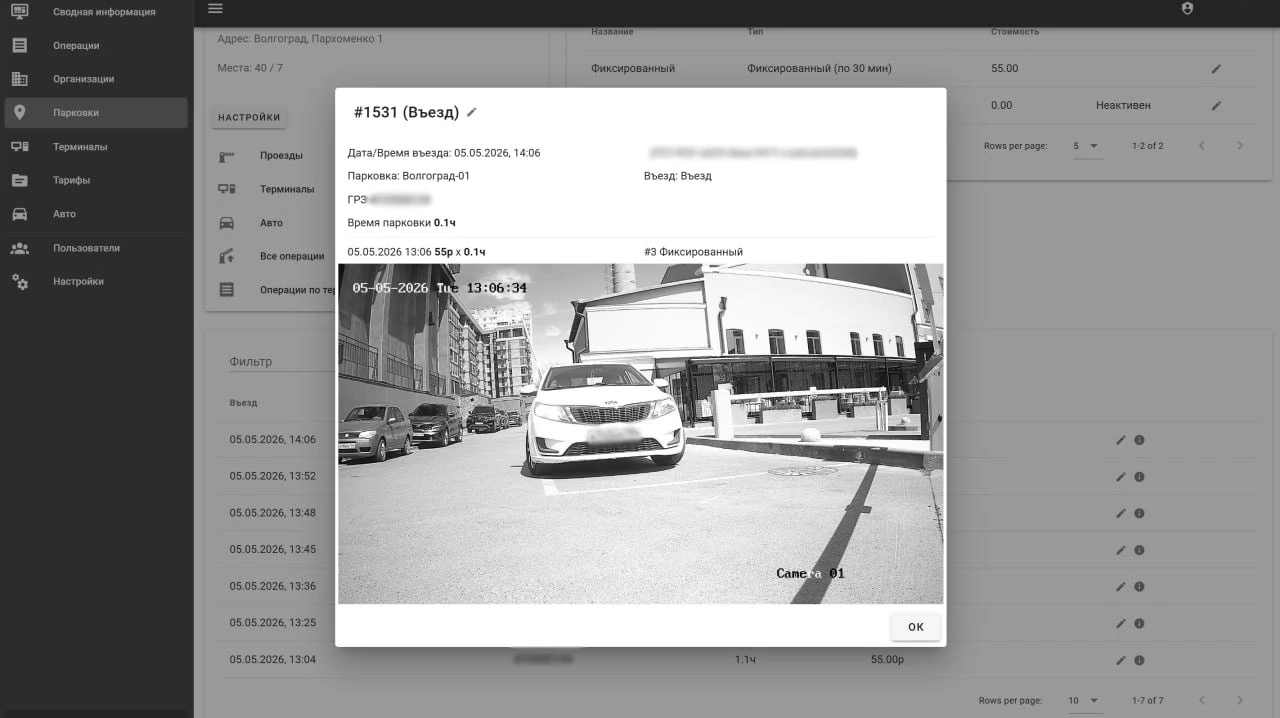Click the 55.00 cost value in tariffs

click(1005, 68)
